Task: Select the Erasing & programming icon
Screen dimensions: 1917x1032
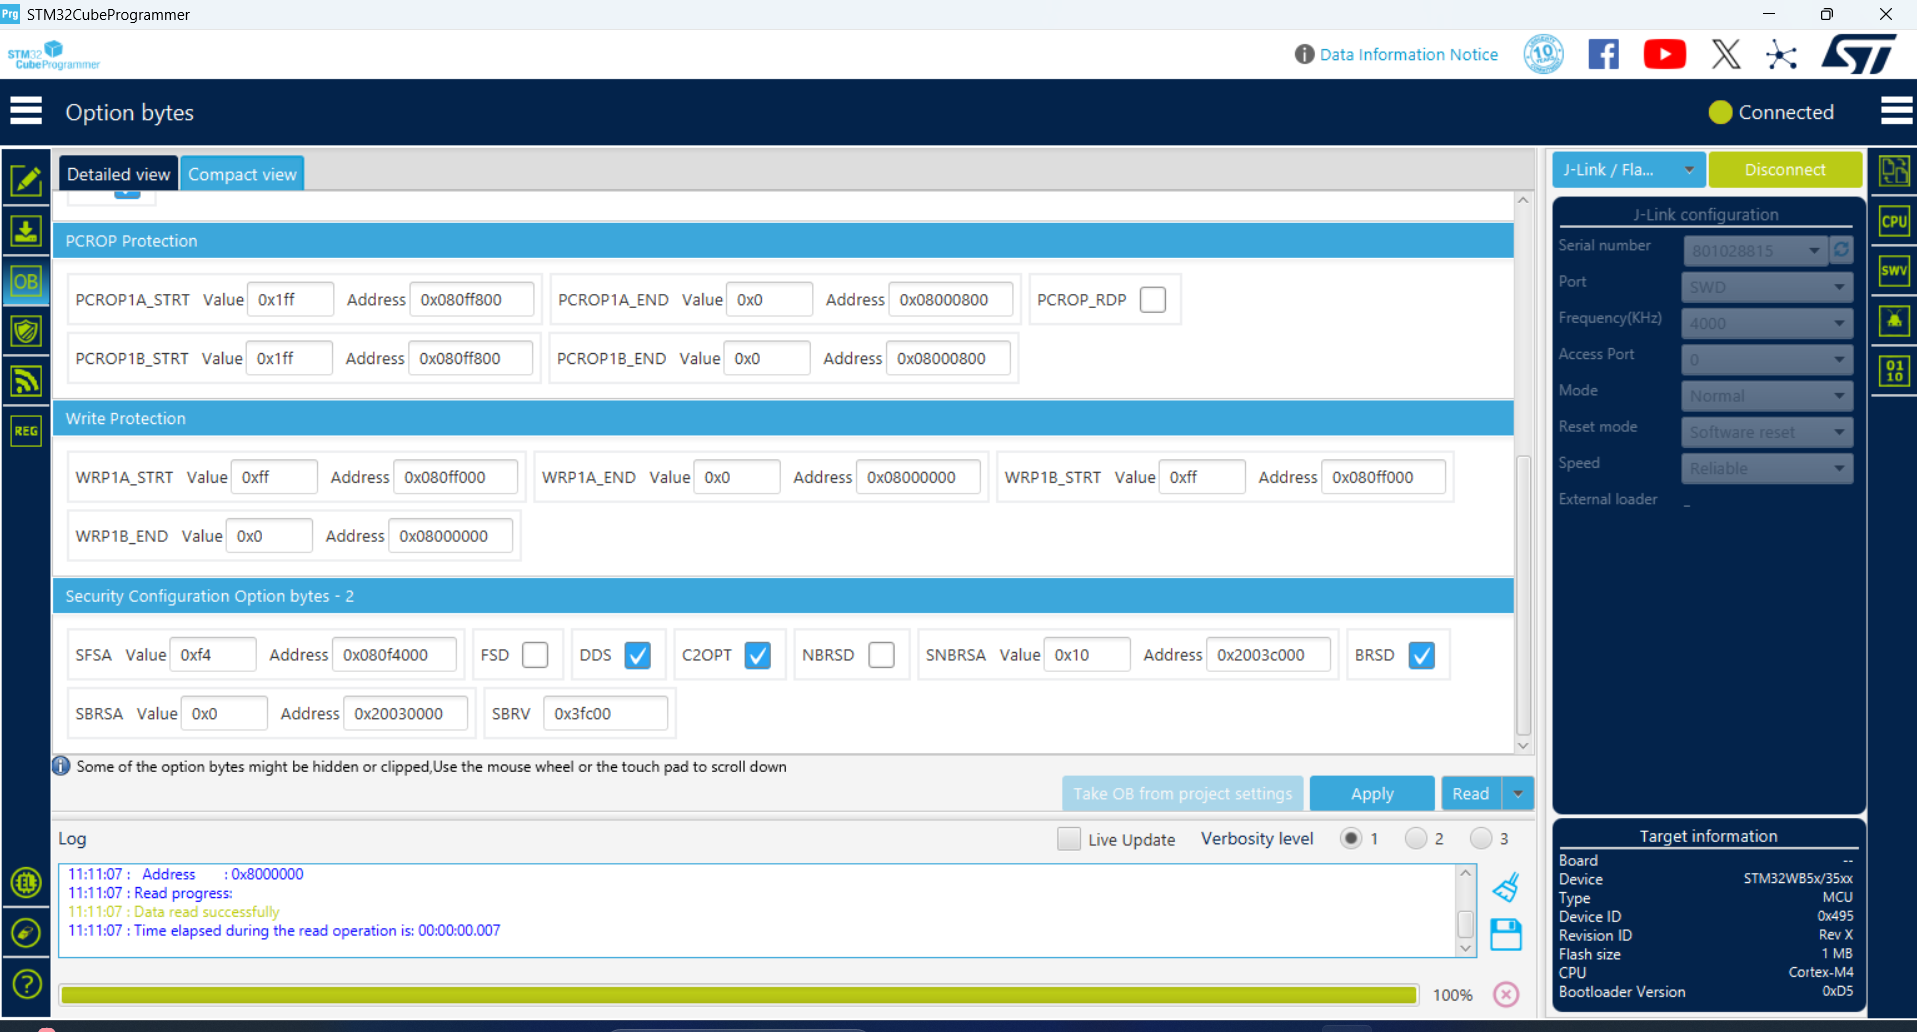Action: coord(27,231)
